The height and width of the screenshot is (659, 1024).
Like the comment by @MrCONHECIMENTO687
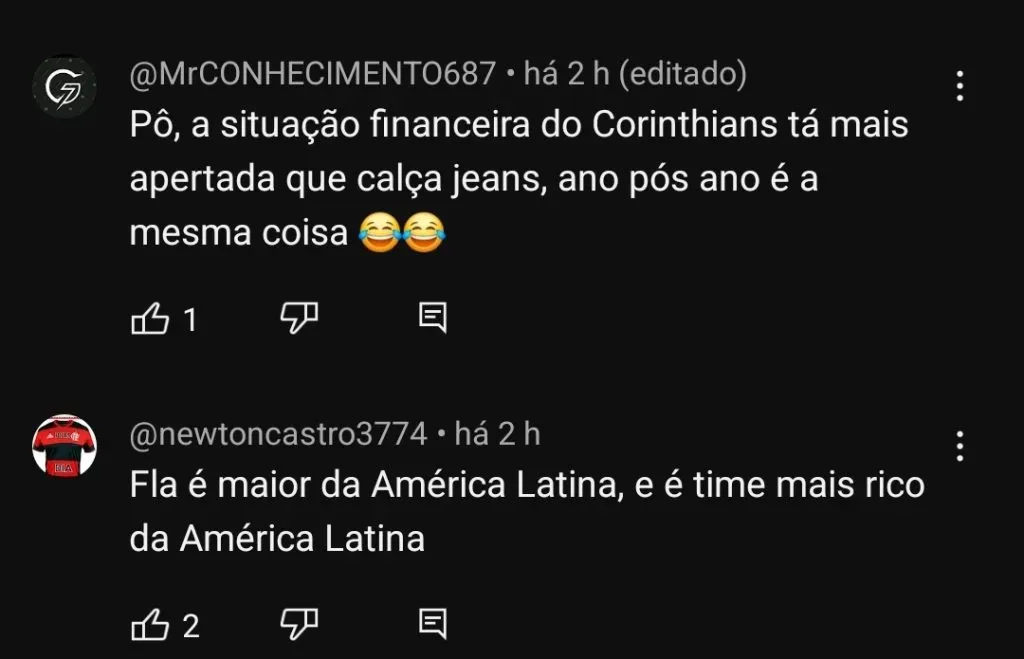tap(150, 319)
